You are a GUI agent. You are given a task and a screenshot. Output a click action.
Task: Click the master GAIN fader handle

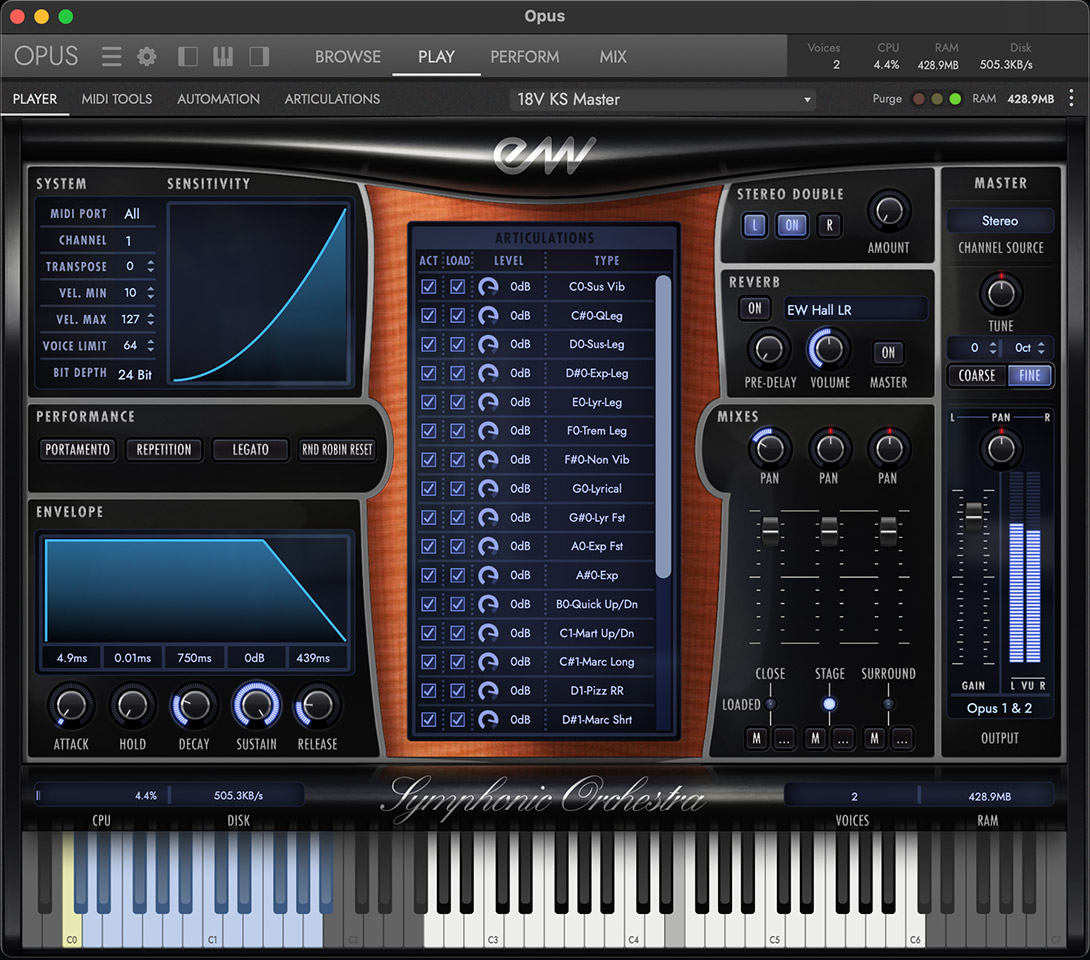973,514
